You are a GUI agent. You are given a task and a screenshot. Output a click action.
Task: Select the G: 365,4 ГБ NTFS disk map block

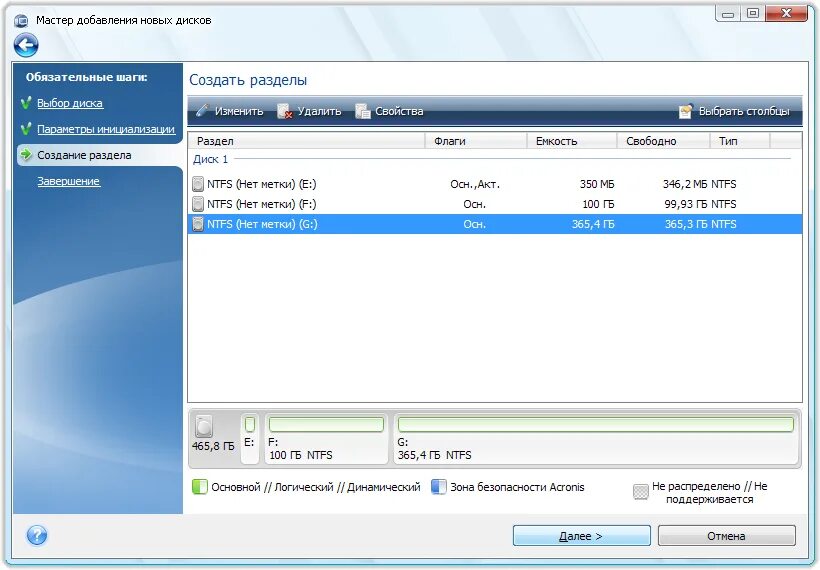pyautogui.click(x=596, y=438)
